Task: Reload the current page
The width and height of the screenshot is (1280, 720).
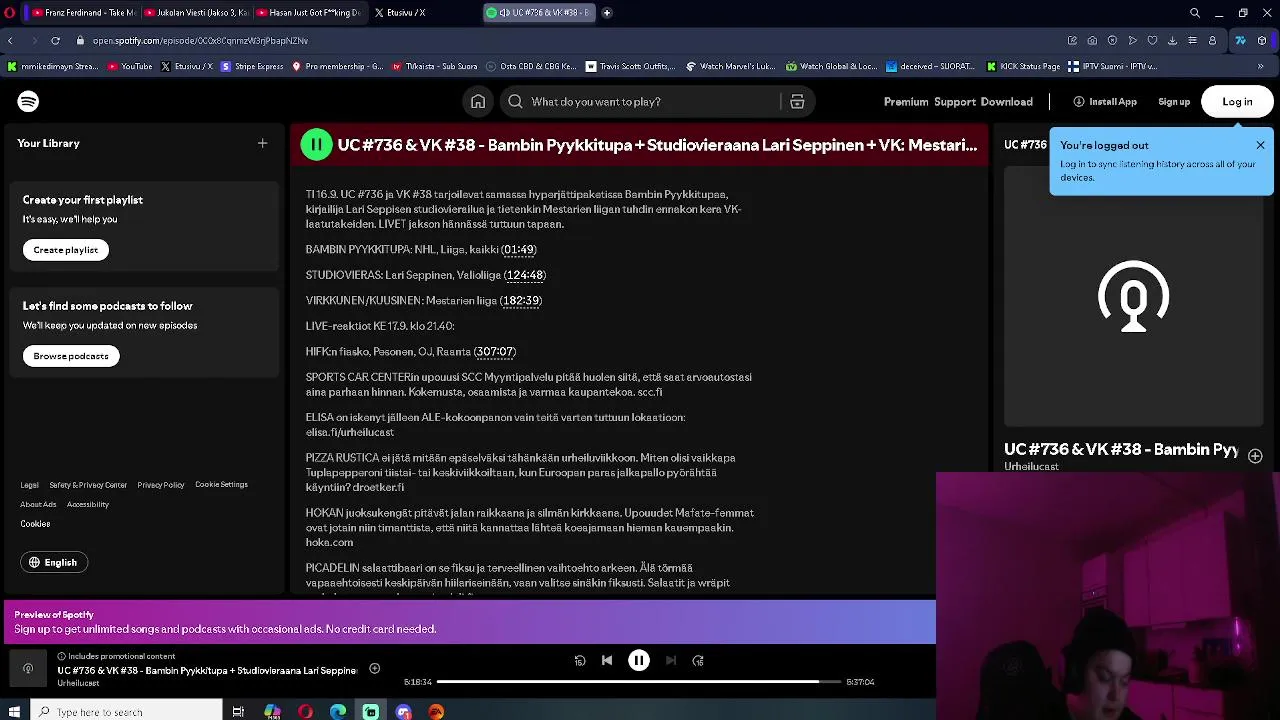Action: pos(55,40)
